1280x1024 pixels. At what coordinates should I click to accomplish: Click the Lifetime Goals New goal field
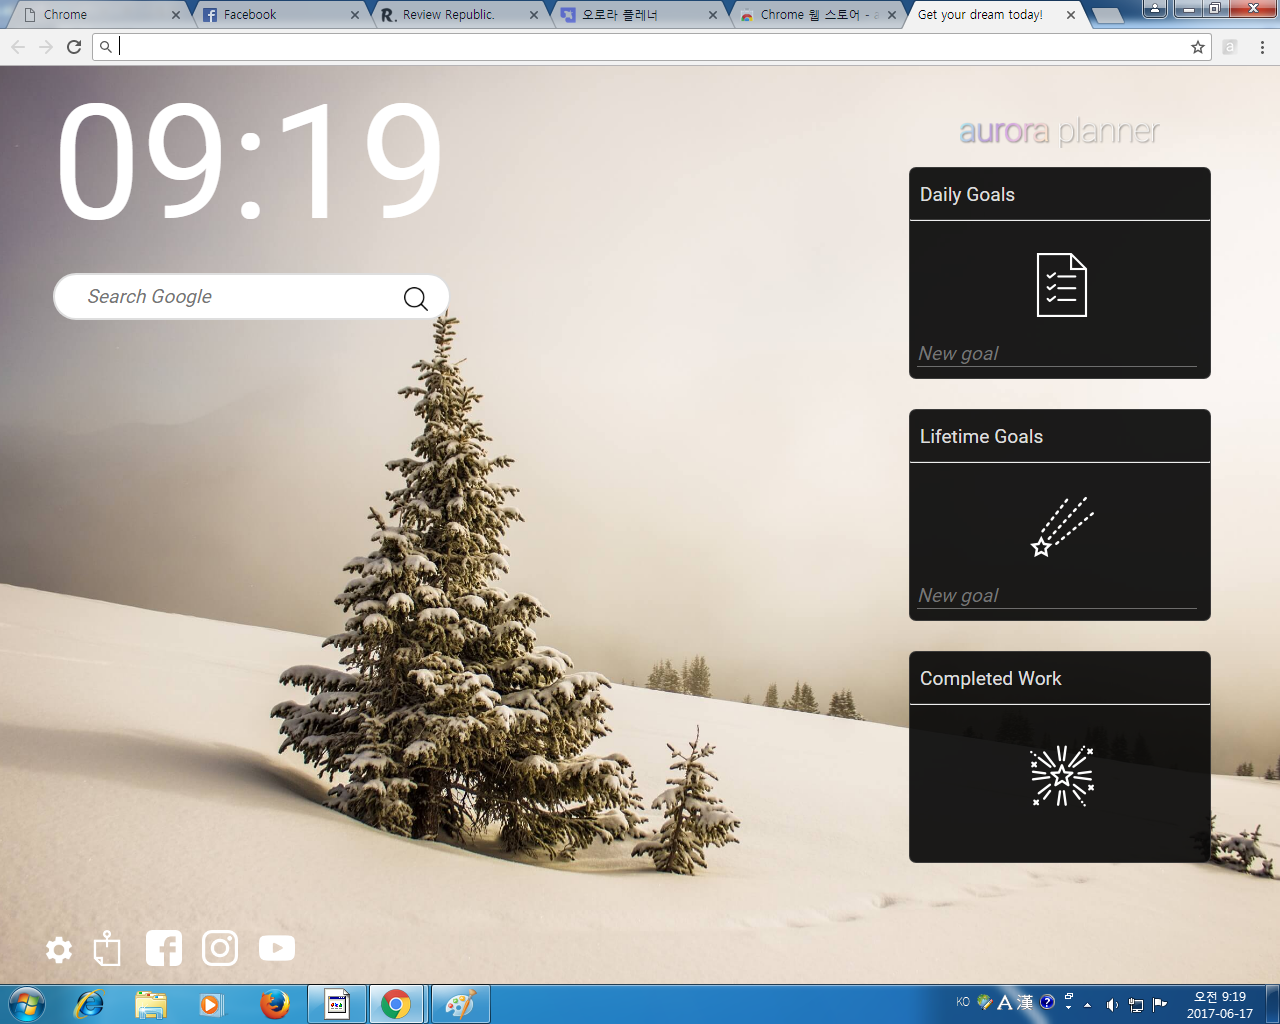pos(1057,596)
